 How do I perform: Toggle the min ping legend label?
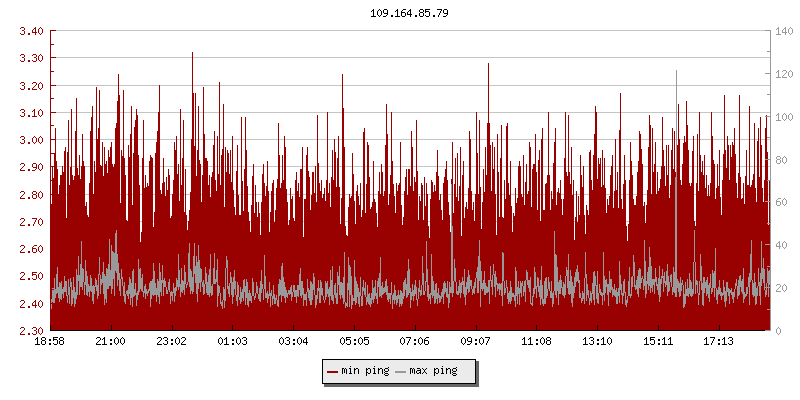(x=366, y=371)
